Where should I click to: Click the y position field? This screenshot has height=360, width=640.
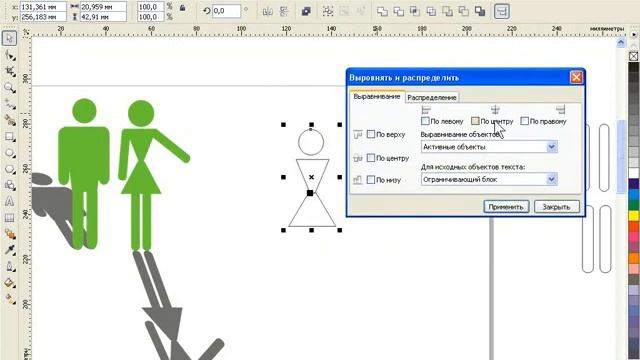coord(43,17)
